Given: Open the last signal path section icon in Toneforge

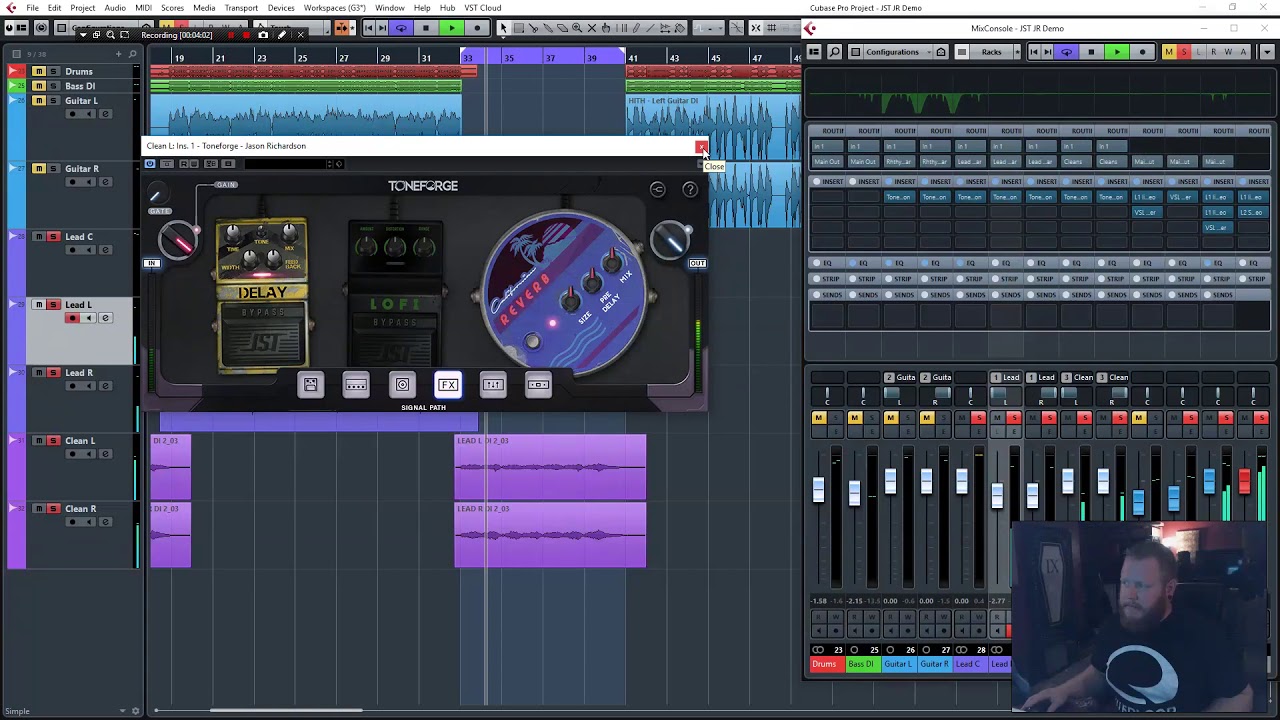Looking at the screenshot, I should (x=539, y=385).
